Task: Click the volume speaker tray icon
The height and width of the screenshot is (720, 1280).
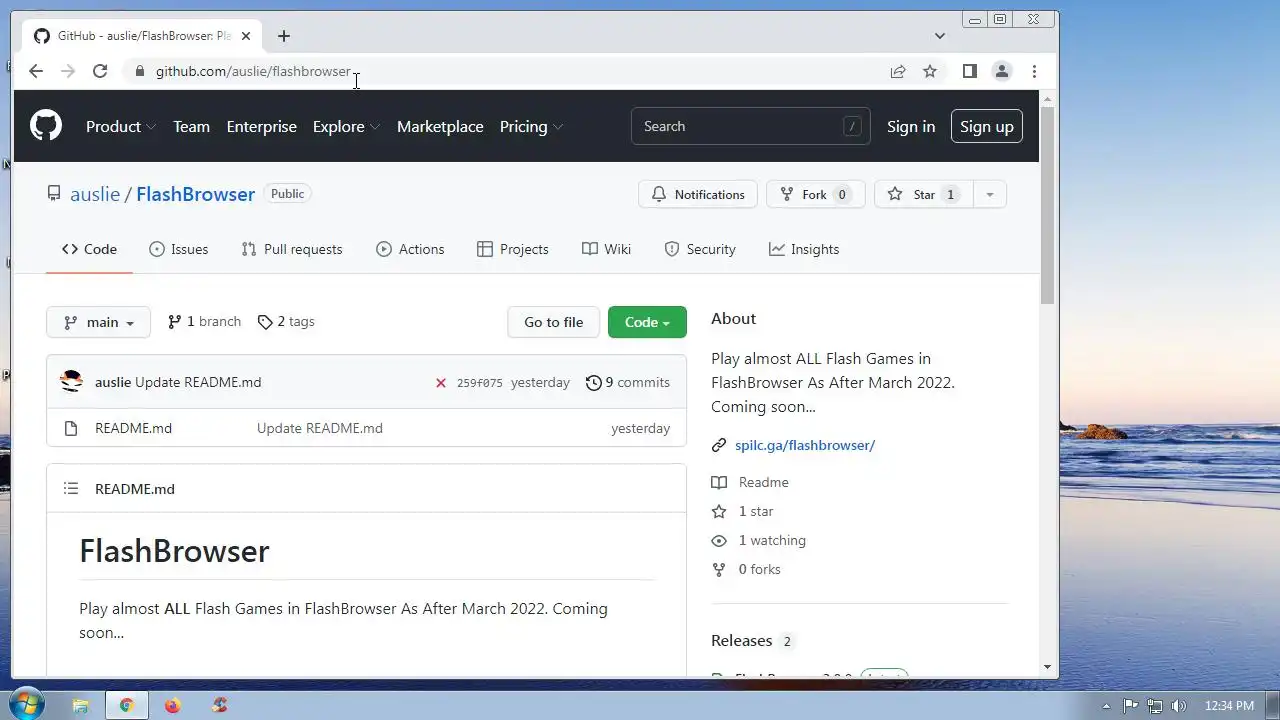Action: 1178,705
